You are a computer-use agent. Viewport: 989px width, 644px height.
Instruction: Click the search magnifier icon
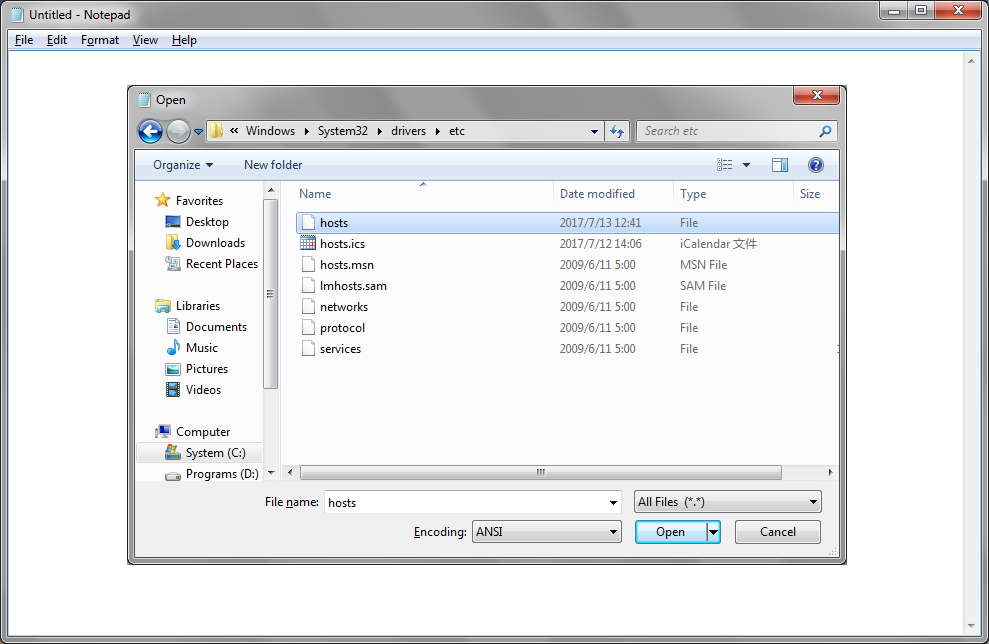[x=825, y=131]
